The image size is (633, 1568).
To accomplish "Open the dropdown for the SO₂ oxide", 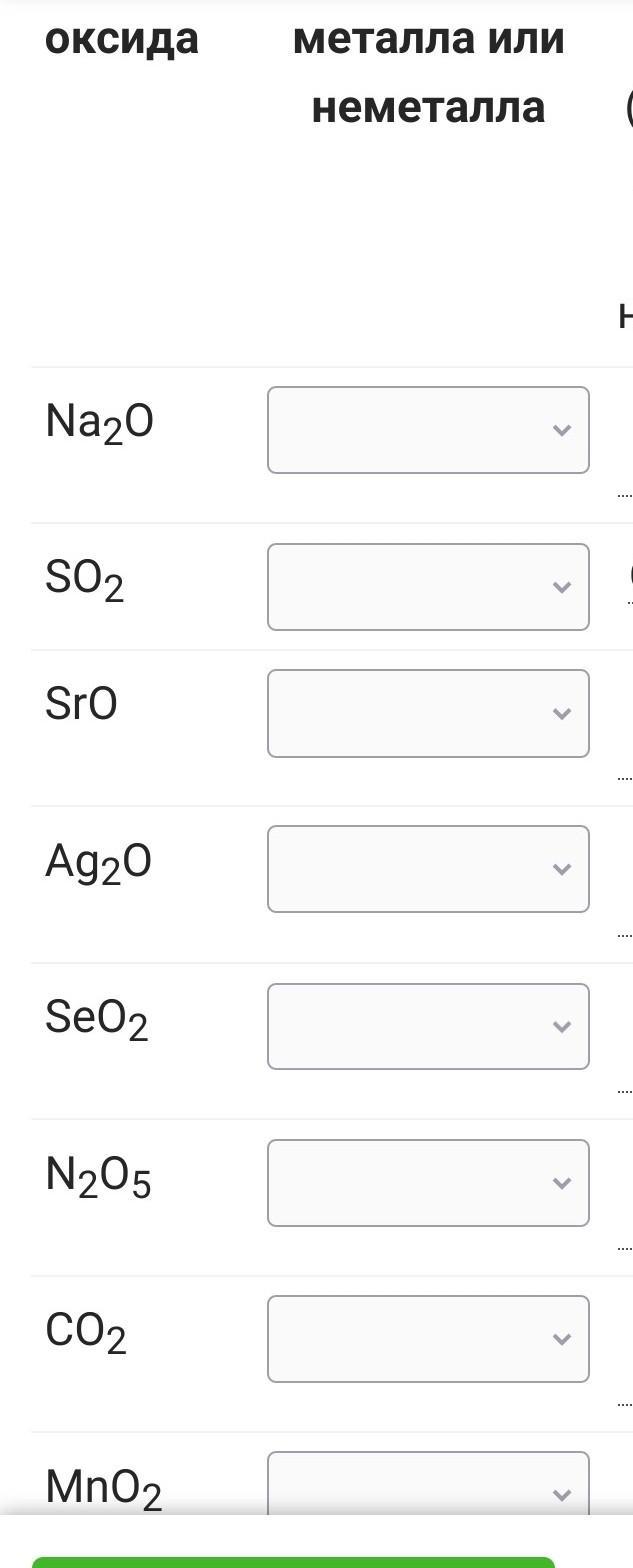I will tap(428, 587).
